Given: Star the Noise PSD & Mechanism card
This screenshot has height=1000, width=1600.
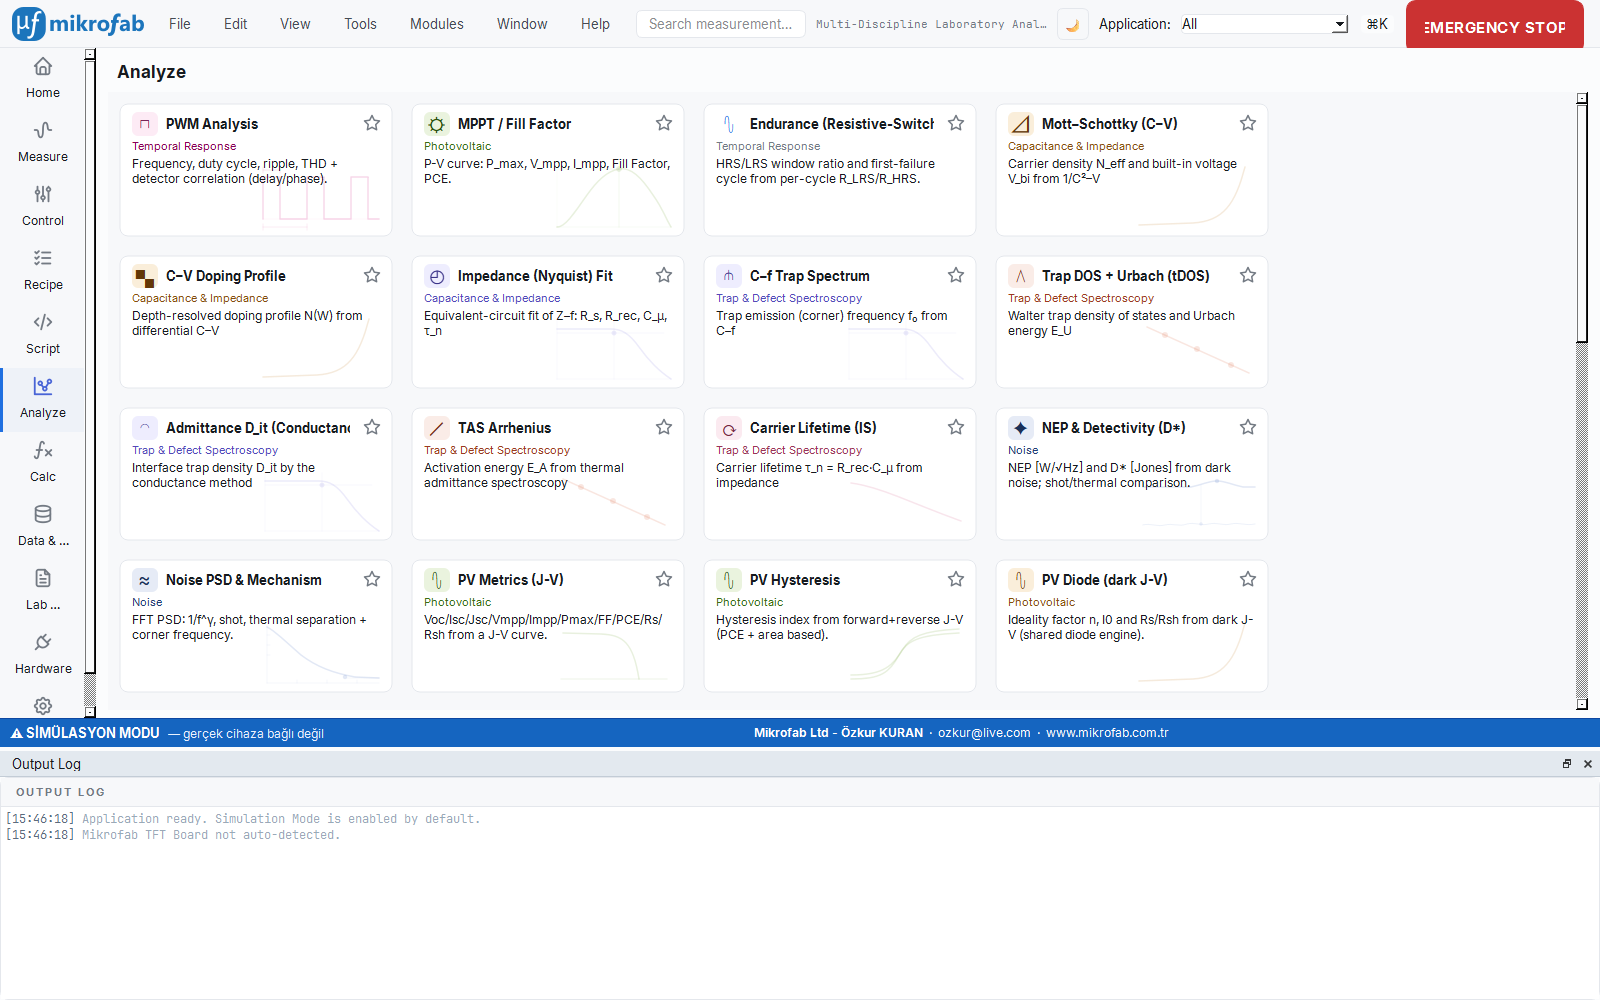Looking at the screenshot, I should [x=372, y=579].
